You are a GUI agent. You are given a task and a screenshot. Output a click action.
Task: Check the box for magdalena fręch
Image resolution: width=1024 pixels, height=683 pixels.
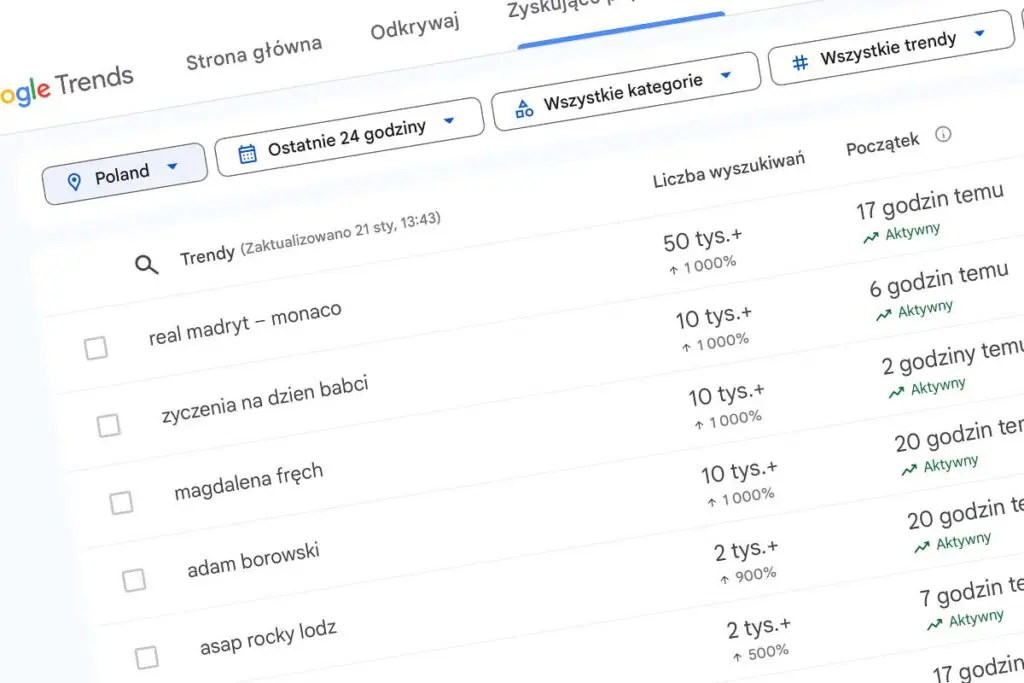tap(121, 503)
